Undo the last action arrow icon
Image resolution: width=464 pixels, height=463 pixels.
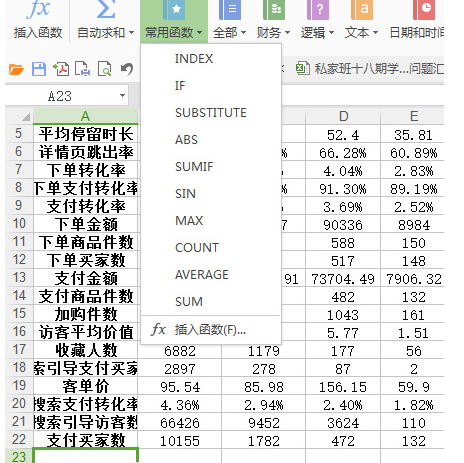tap(127, 69)
